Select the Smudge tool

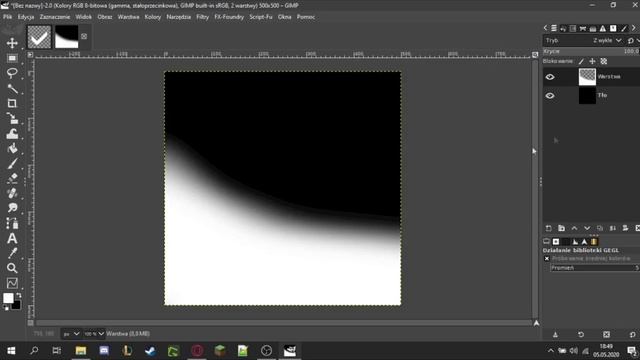tap(12, 208)
